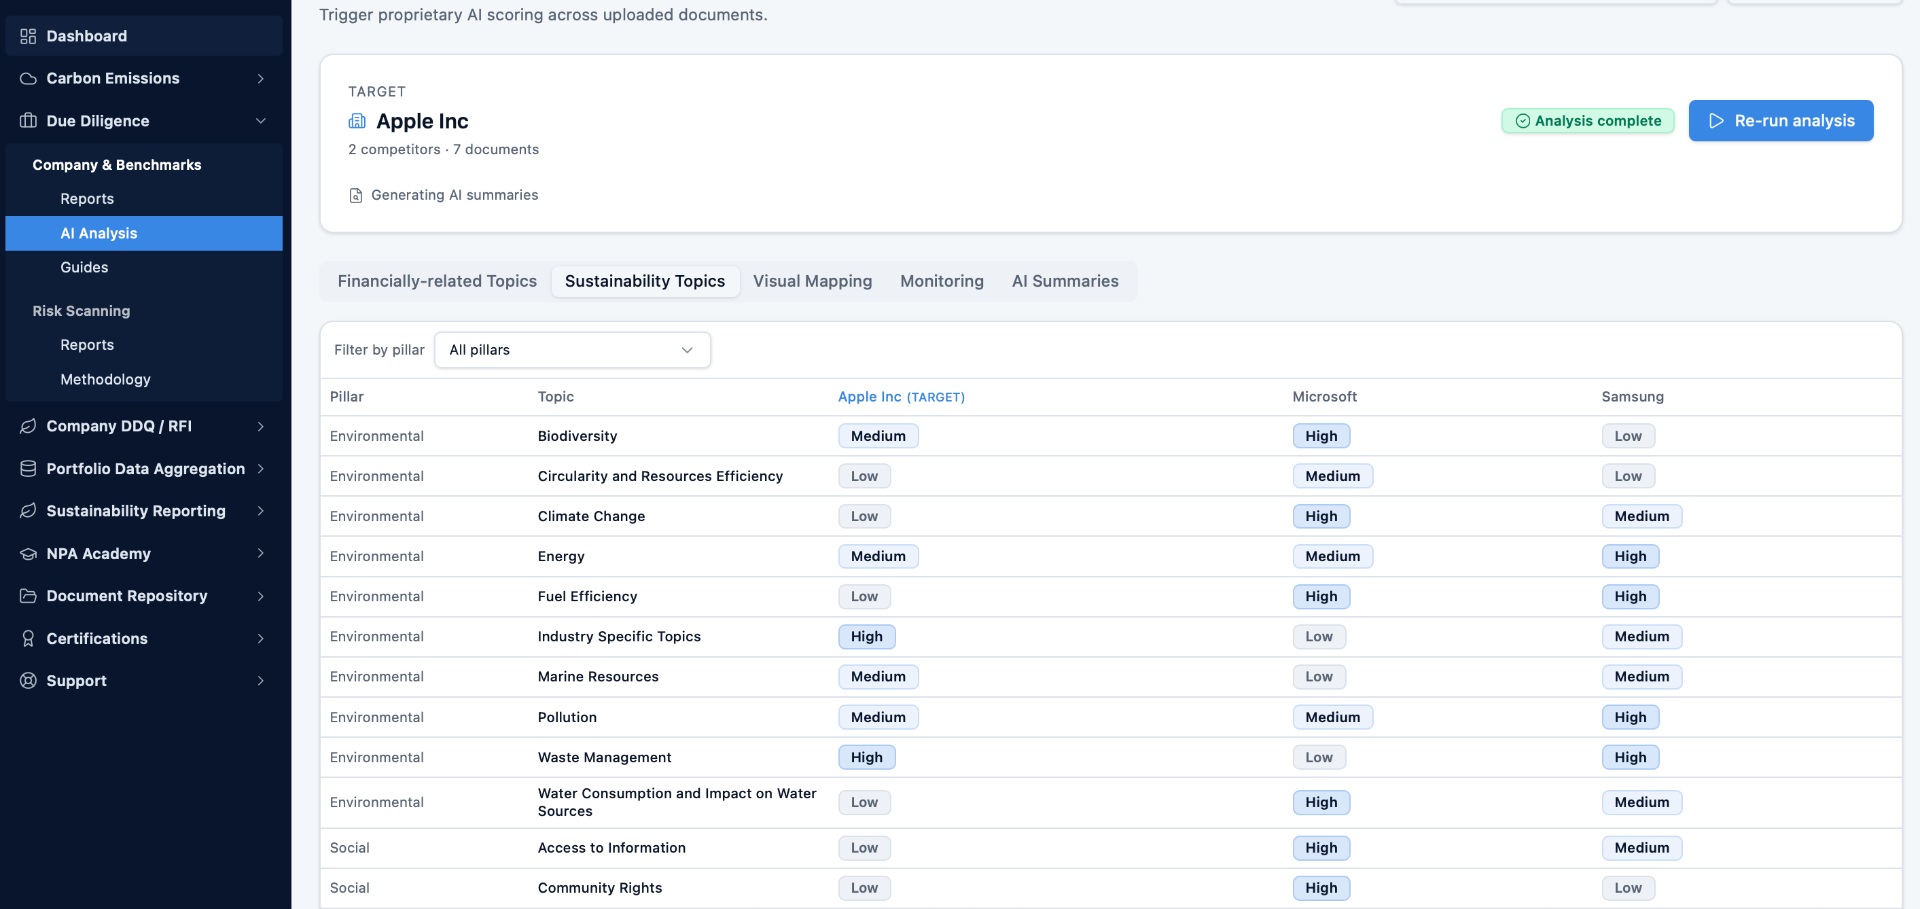Click the Document Repository folder icon
Image resolution: width=1920 pixels, height=909 pixels.
point(28,596)
